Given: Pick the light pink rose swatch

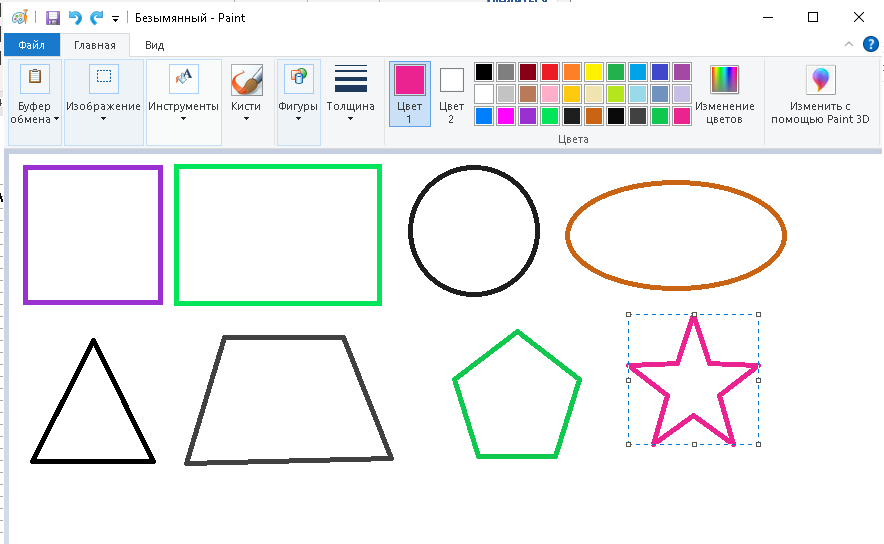Looking at the screenshot, I should tap(550, 94).
